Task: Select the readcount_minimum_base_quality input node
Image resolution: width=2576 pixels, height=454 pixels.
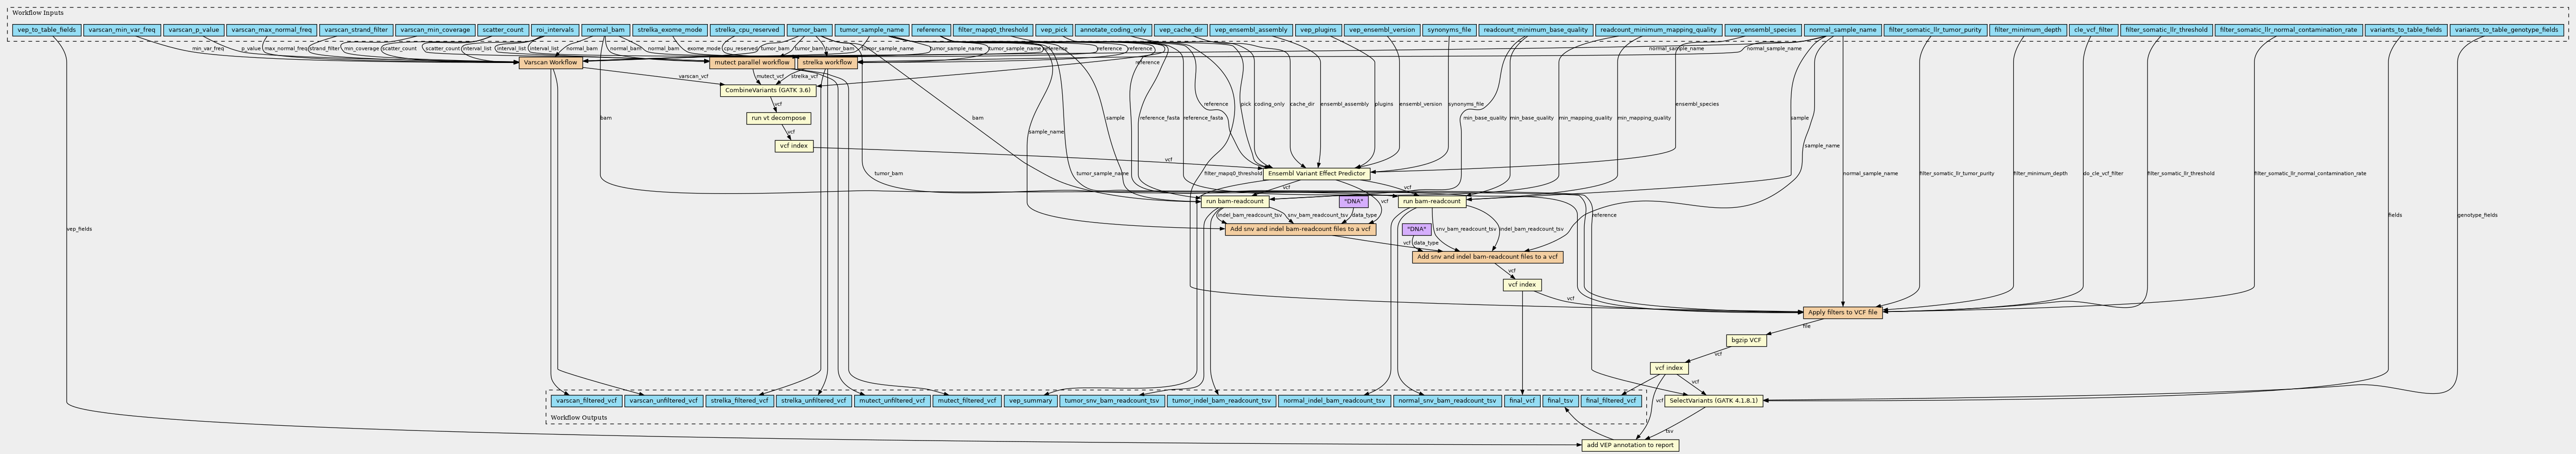Action: click(x=1535, y=30)
